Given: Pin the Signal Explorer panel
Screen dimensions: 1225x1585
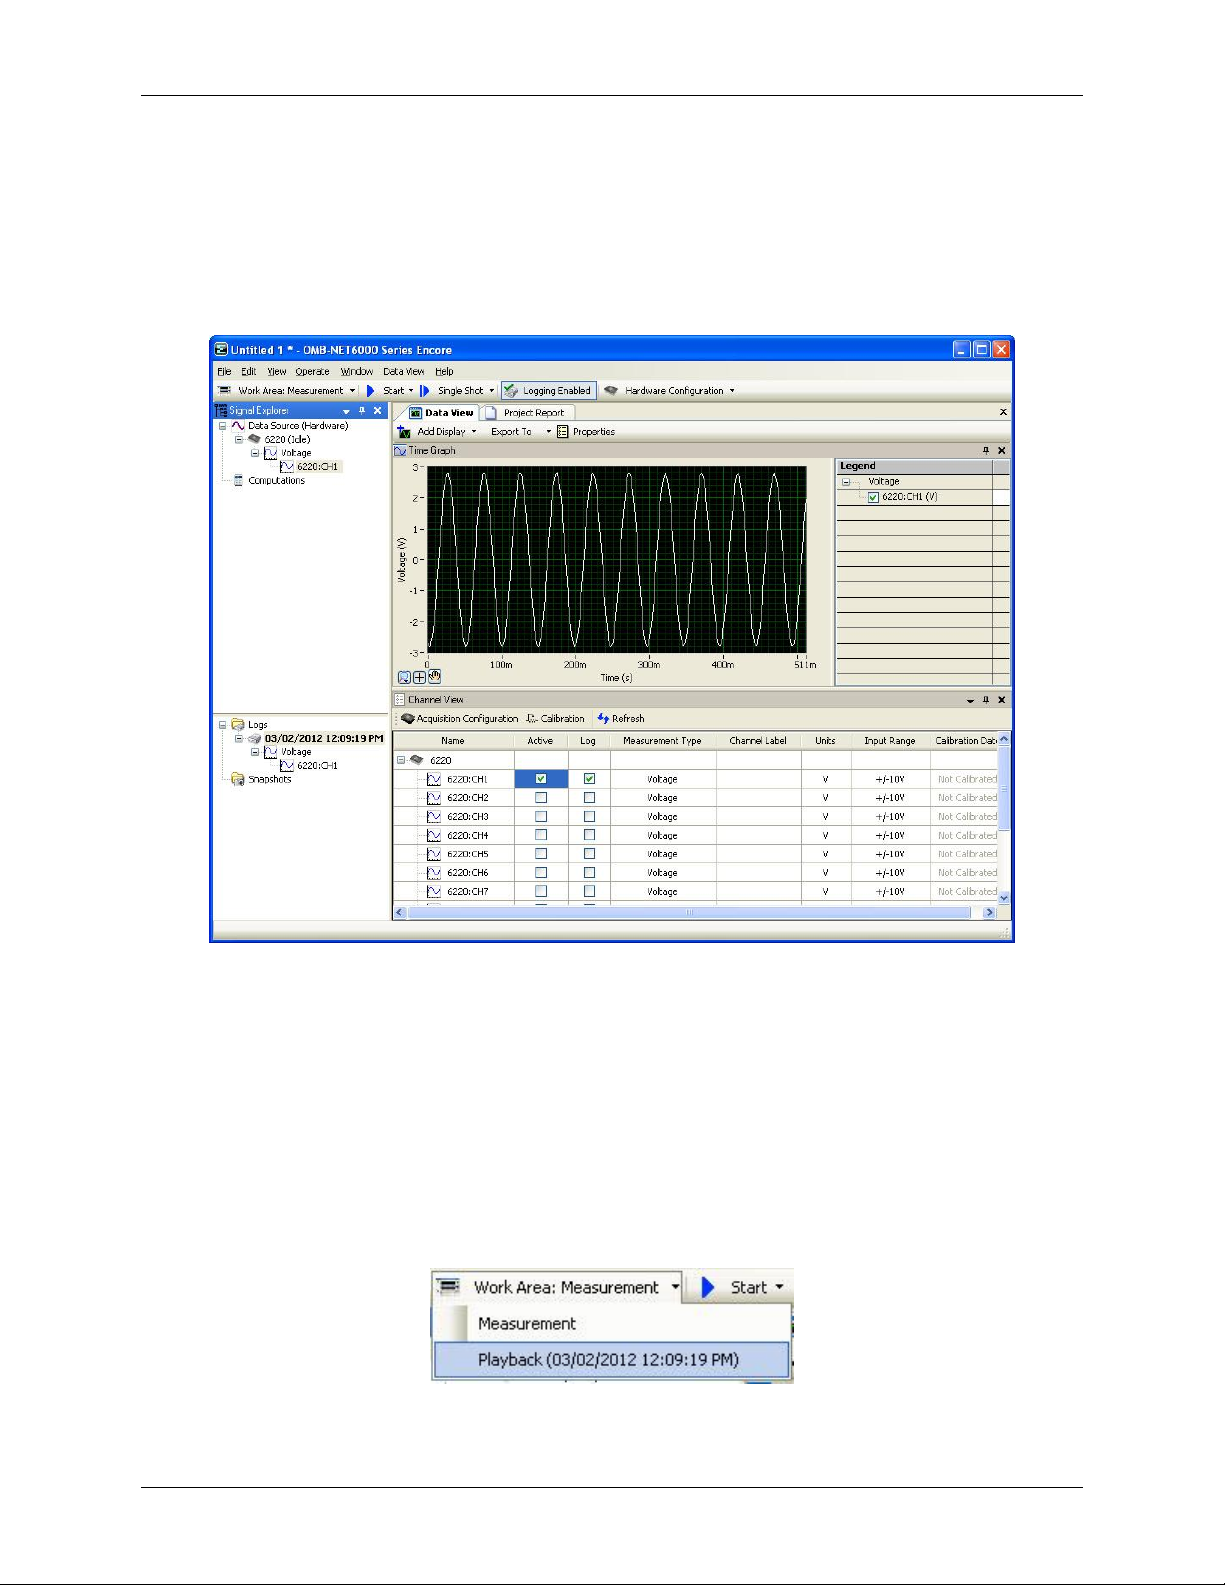Looking at the screenshot, I should click(362, 410).
